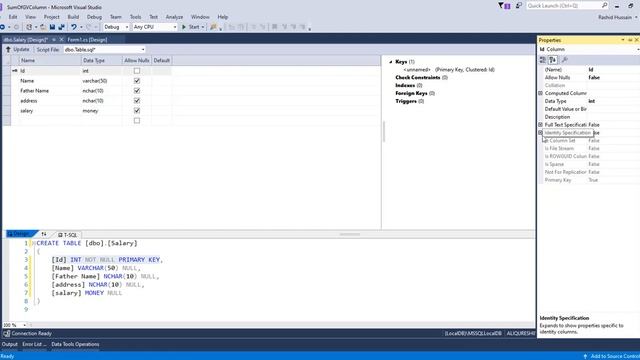The width and height of the screenshot is (640, 360).
Task: Expand Identity Specification property
Action: point(540,133)
